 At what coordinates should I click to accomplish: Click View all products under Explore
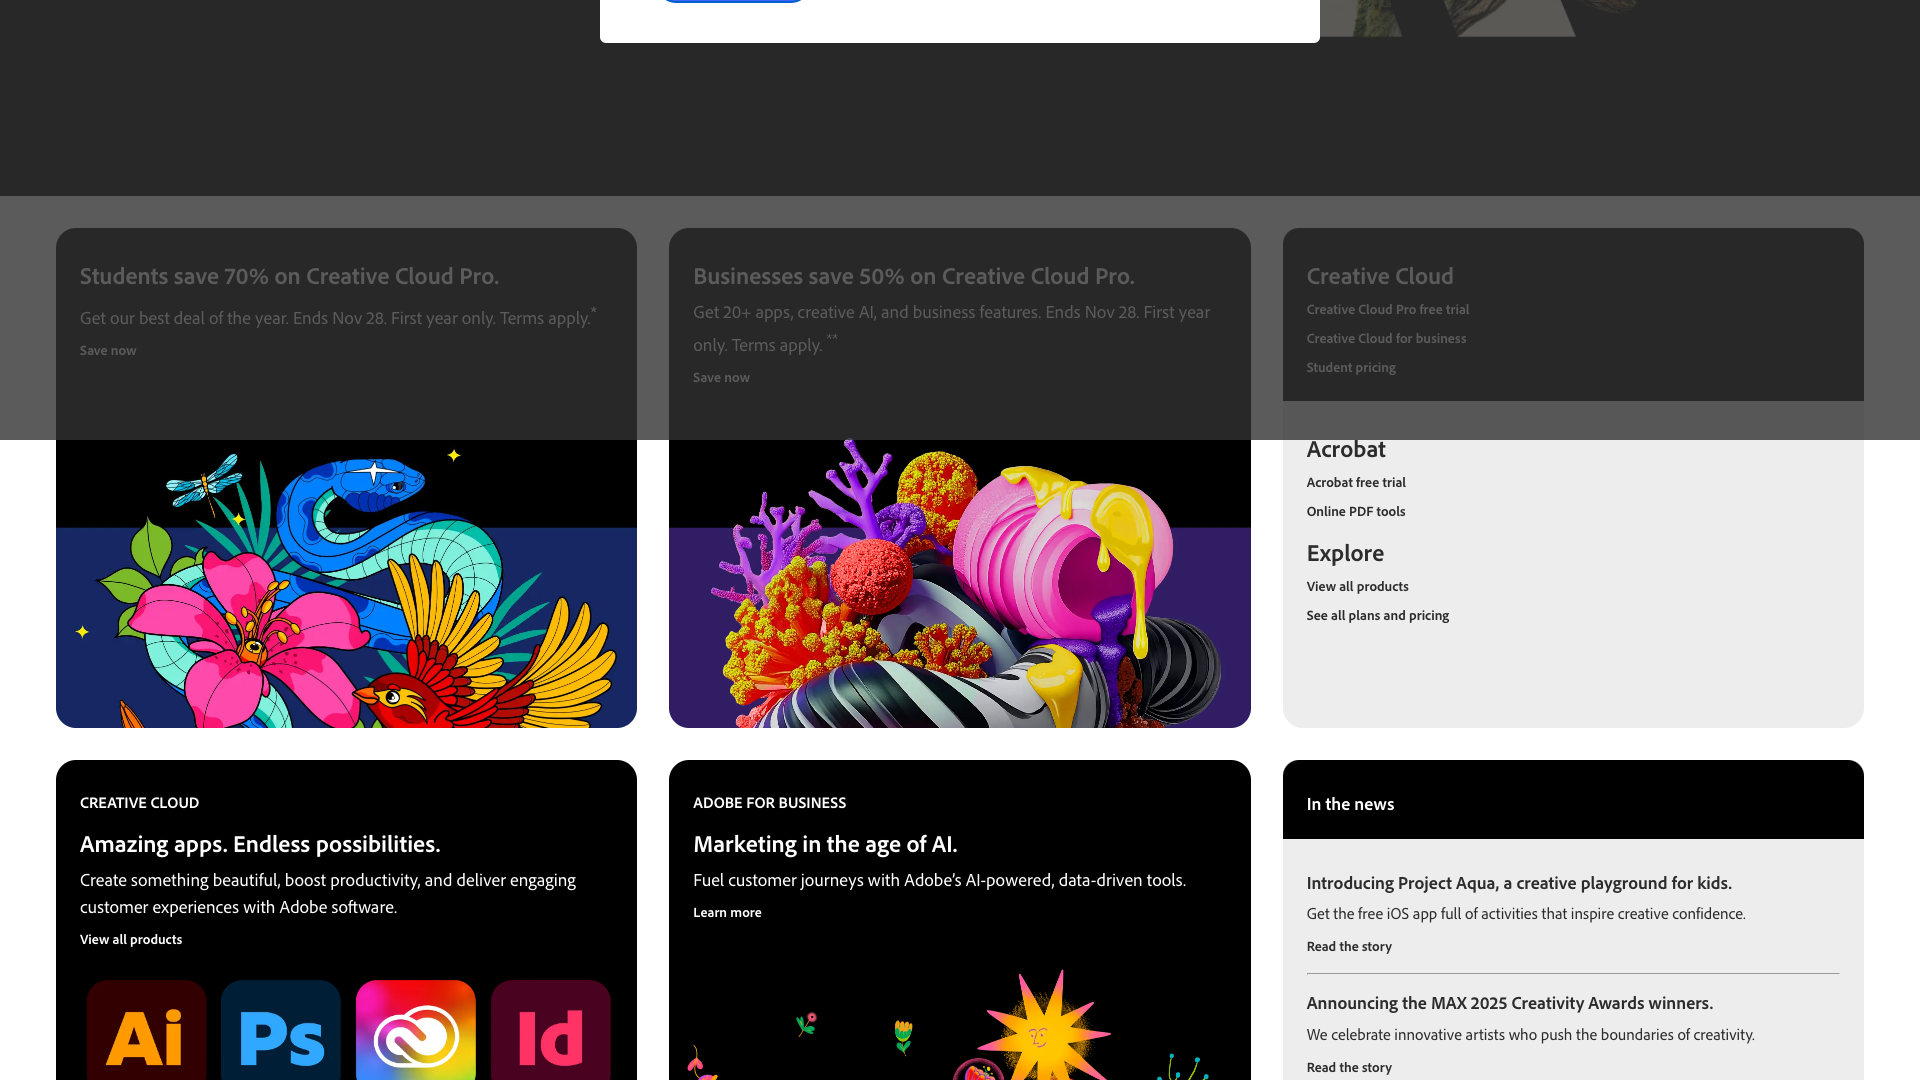pyautogui.click(x=1357, y=586)
